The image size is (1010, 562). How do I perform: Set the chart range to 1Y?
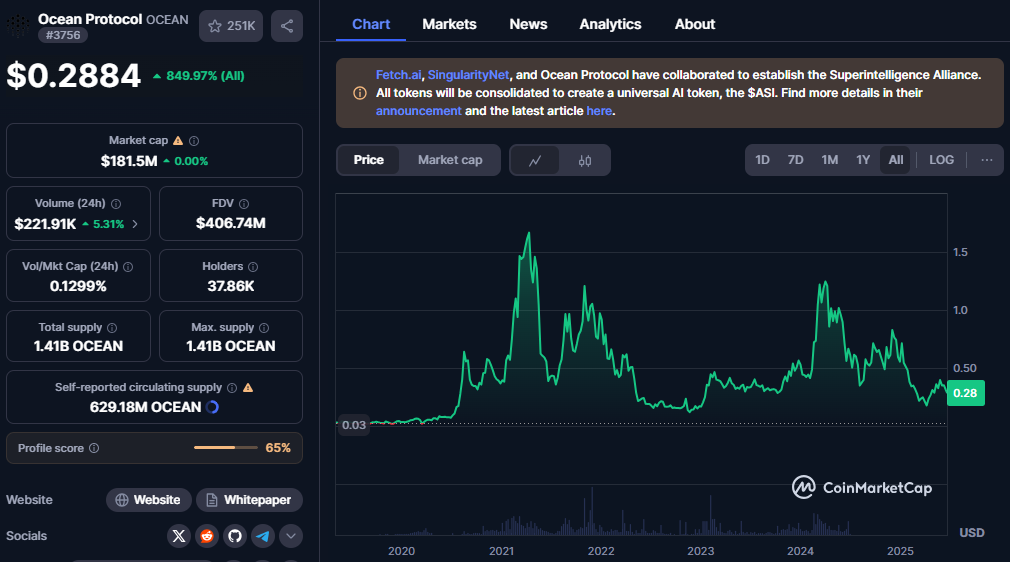click(863, 160)
